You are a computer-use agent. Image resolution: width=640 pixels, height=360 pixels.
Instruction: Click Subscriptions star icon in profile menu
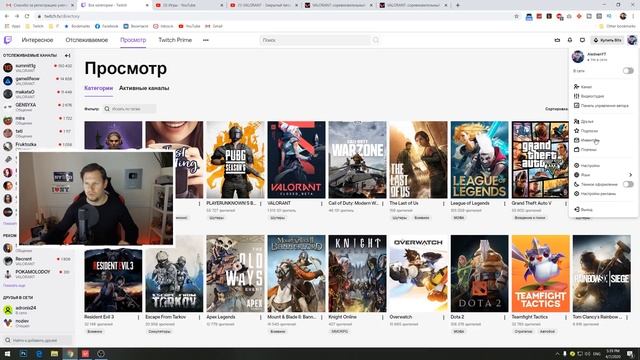point(576,131)
